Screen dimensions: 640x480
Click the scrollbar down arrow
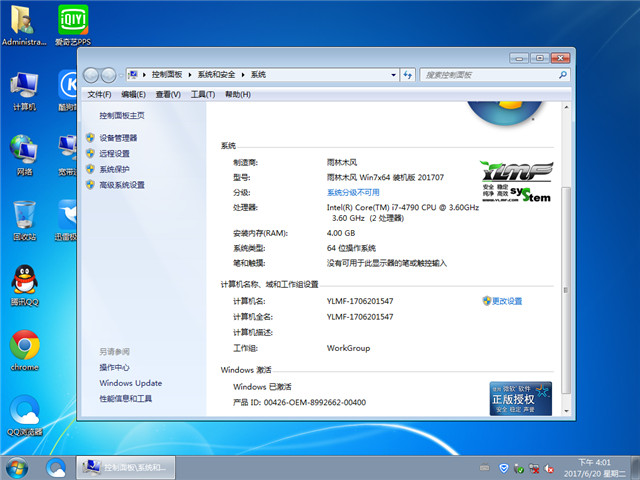(x=566, y=411)
